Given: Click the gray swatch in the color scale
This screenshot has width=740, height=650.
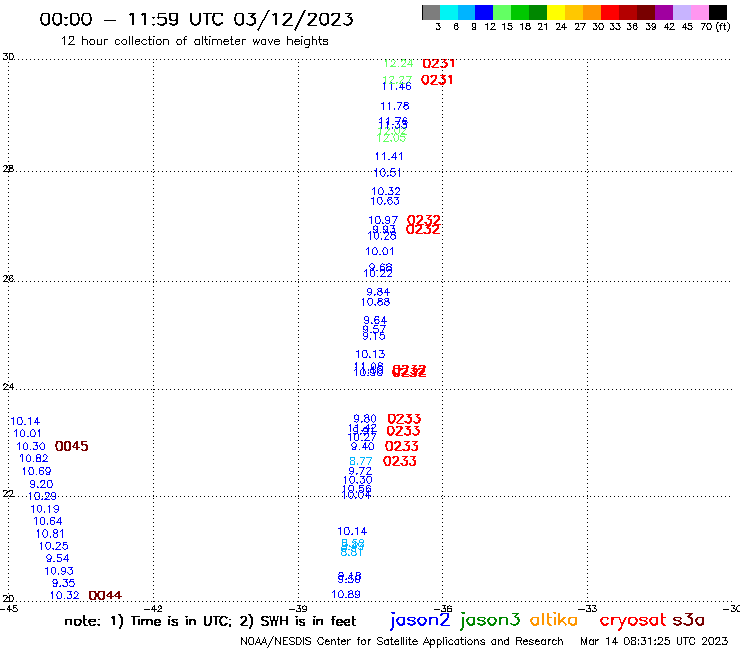Looking at the screenshot, I should pyautogui.click(x=431, y=12).
